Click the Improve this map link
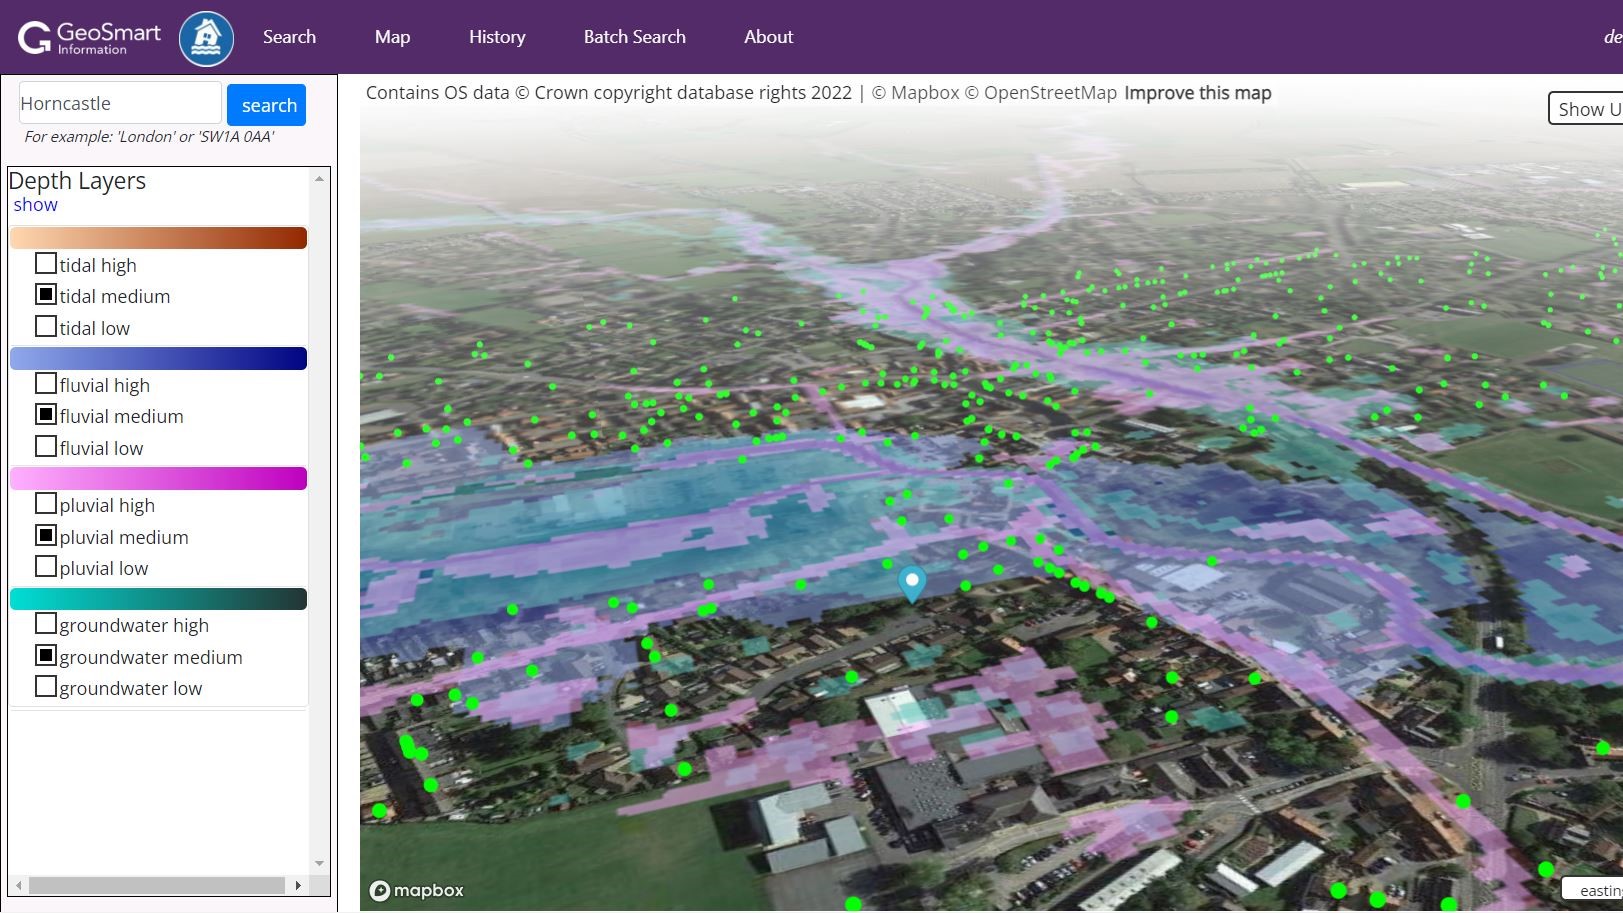This screenshot has width=1623, height=913. point(1198,93)
